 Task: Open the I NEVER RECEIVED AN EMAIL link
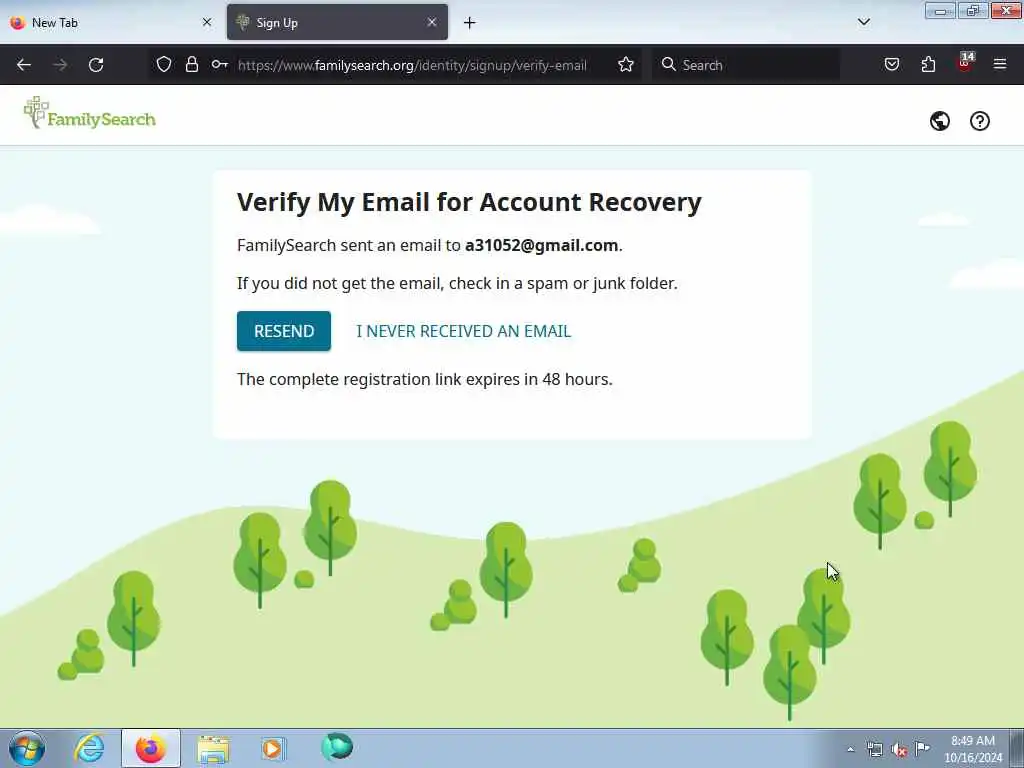click(x=464, y=331)
